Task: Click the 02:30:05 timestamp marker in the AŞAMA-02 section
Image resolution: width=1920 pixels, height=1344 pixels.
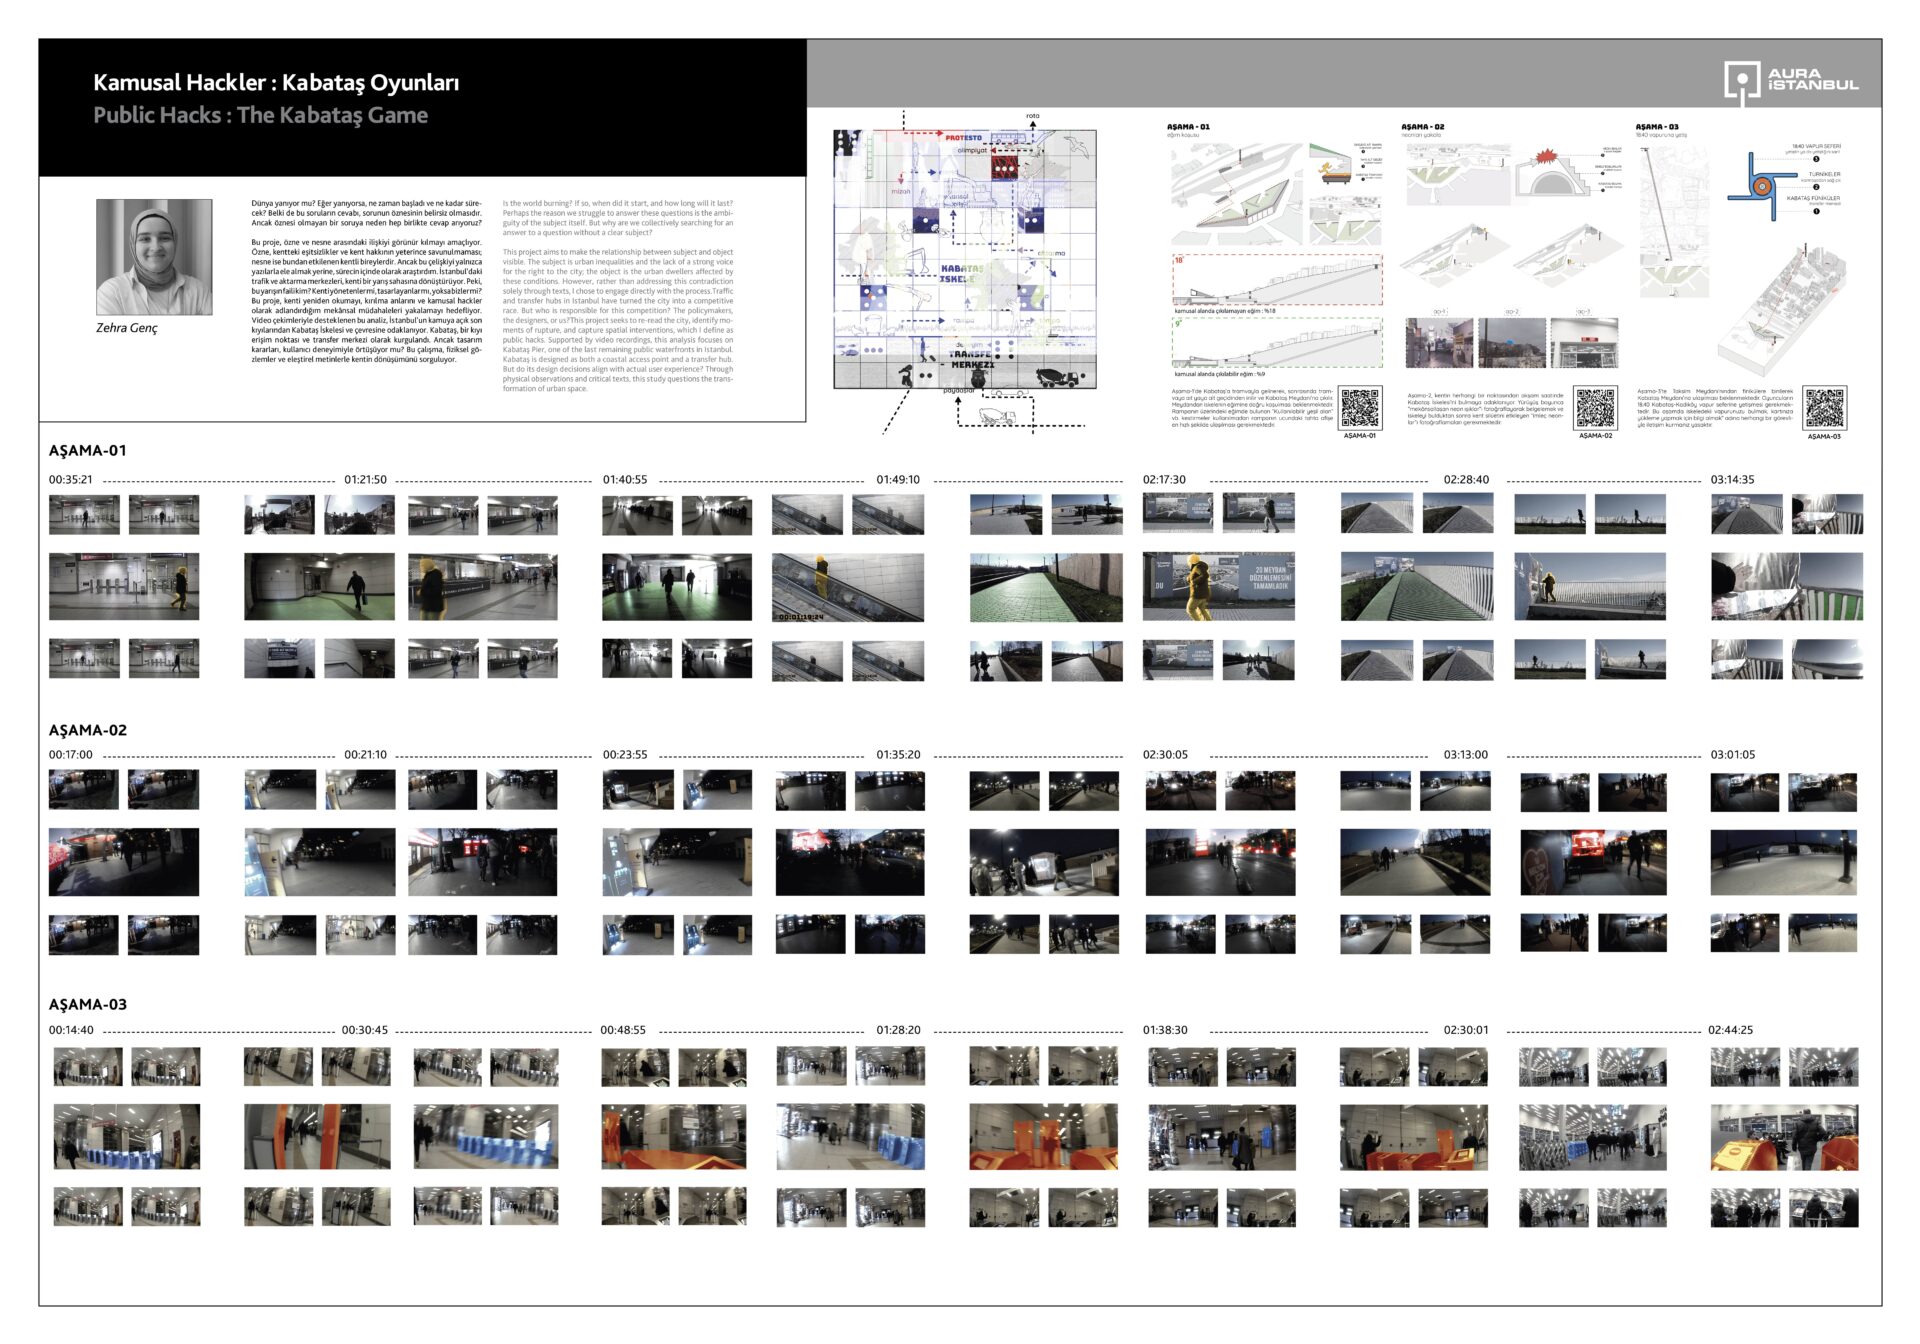Action: [1165, 755]
